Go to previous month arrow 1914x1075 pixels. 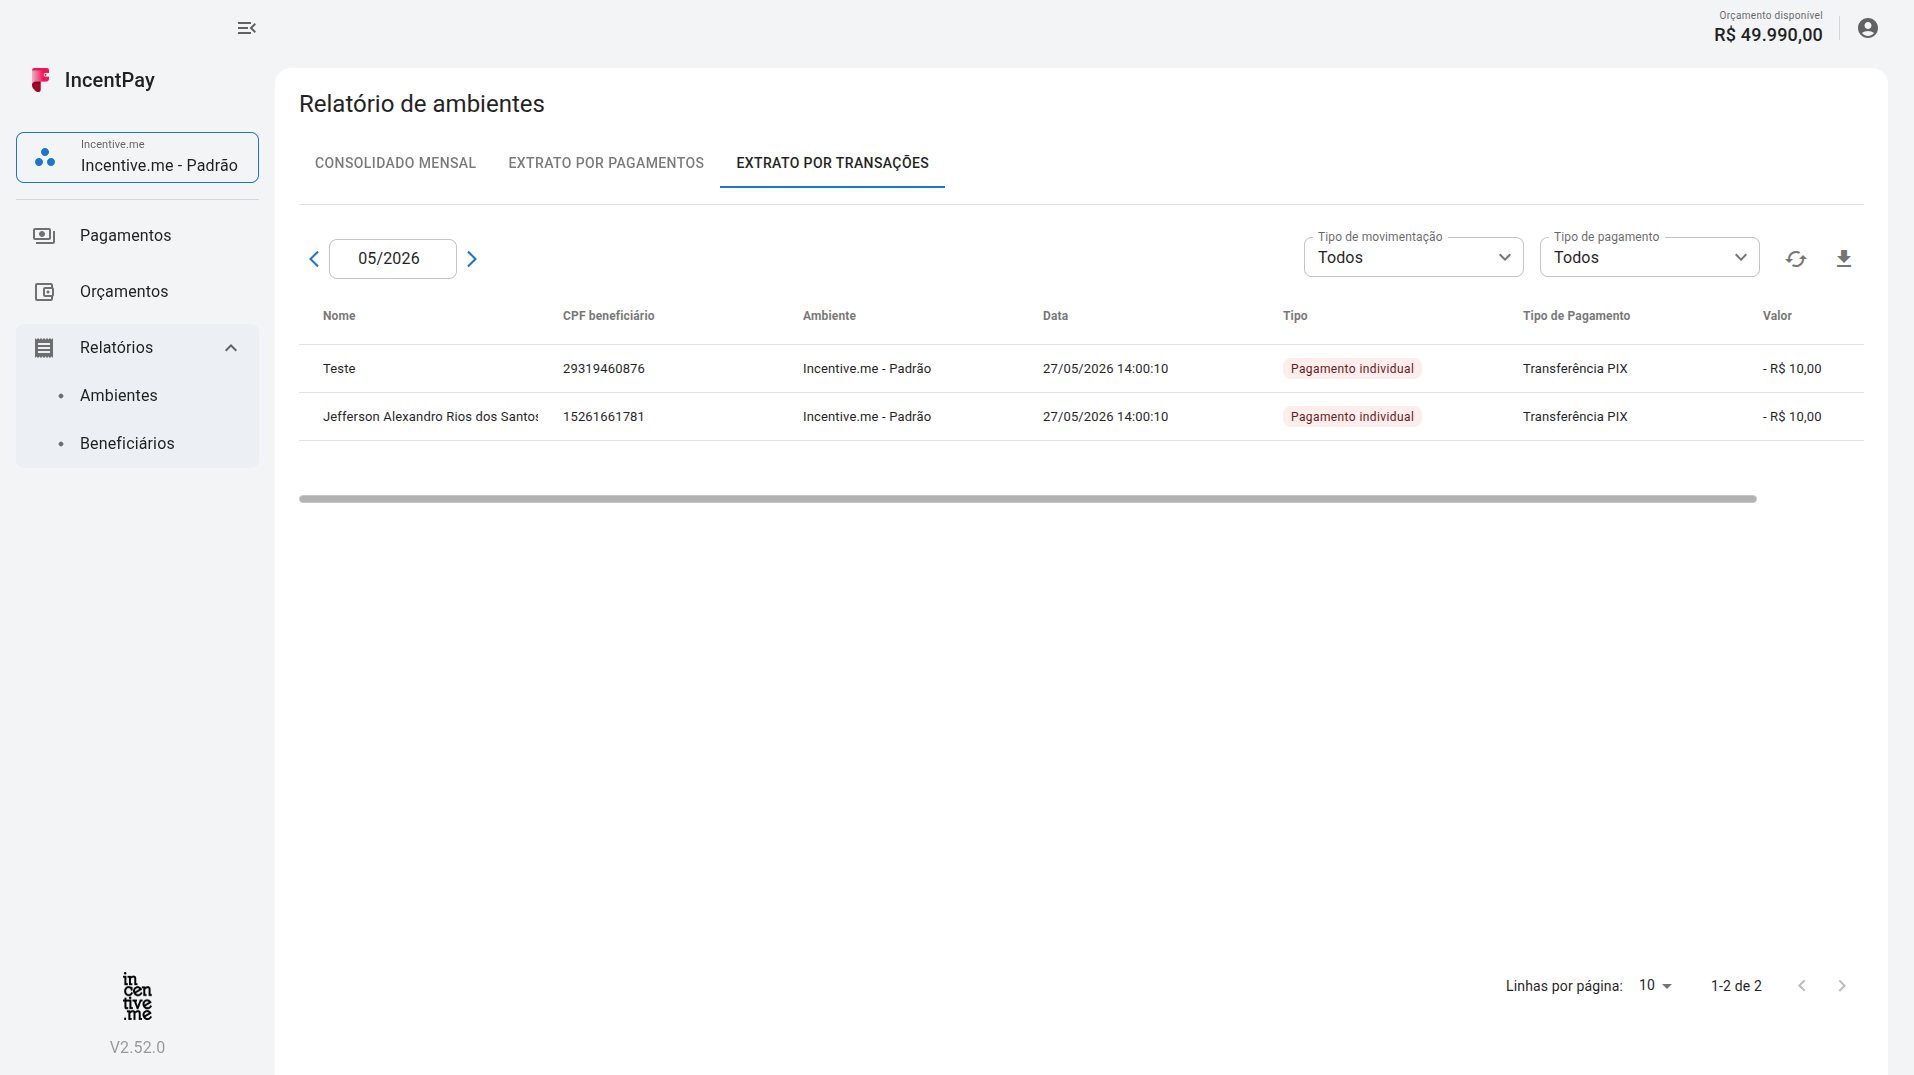(314, 259)
